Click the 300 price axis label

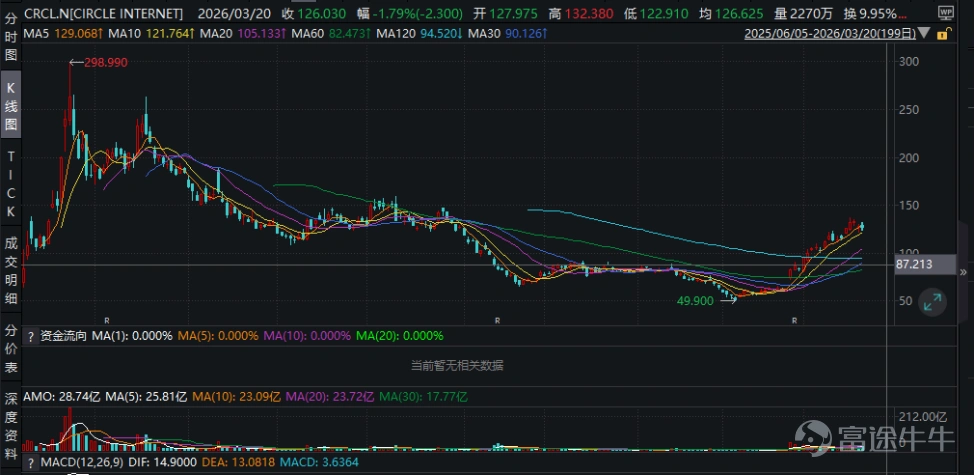(x=908, y=62)
